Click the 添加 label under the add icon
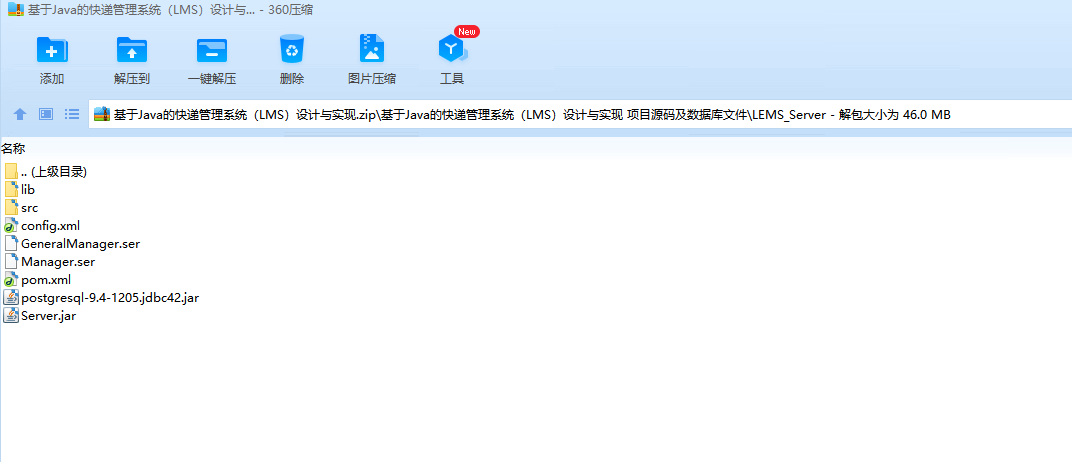Image resolution: width=1072 pixels, height=462 pixels. 52,79
